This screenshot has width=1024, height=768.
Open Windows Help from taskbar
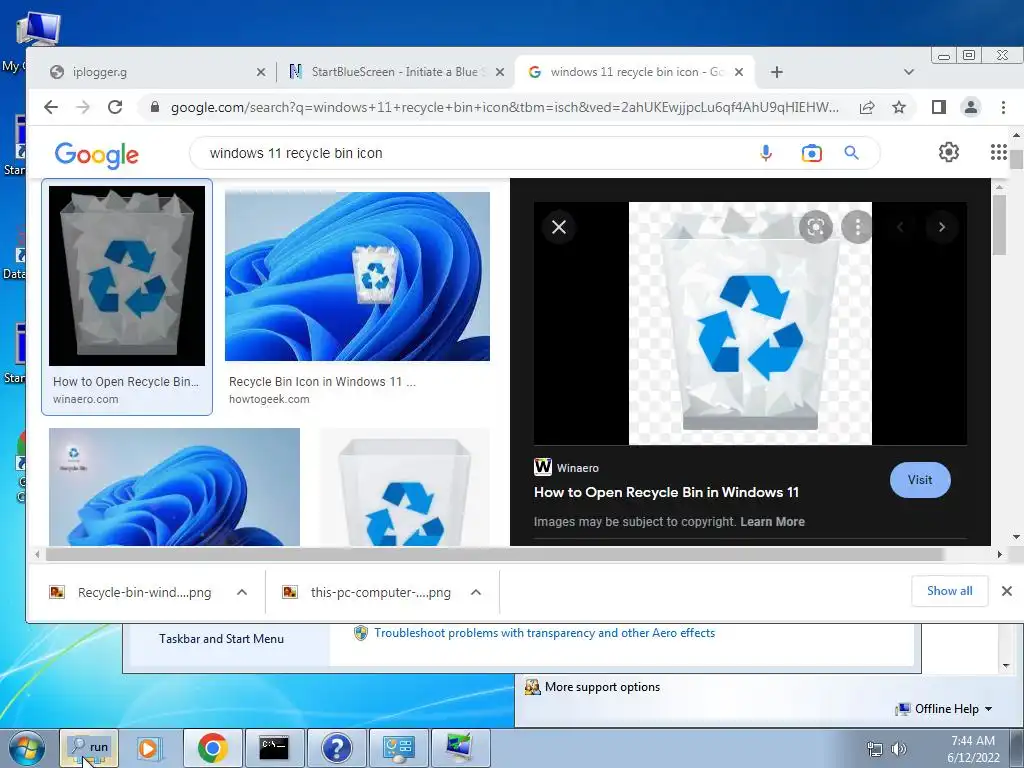(336, 748)
